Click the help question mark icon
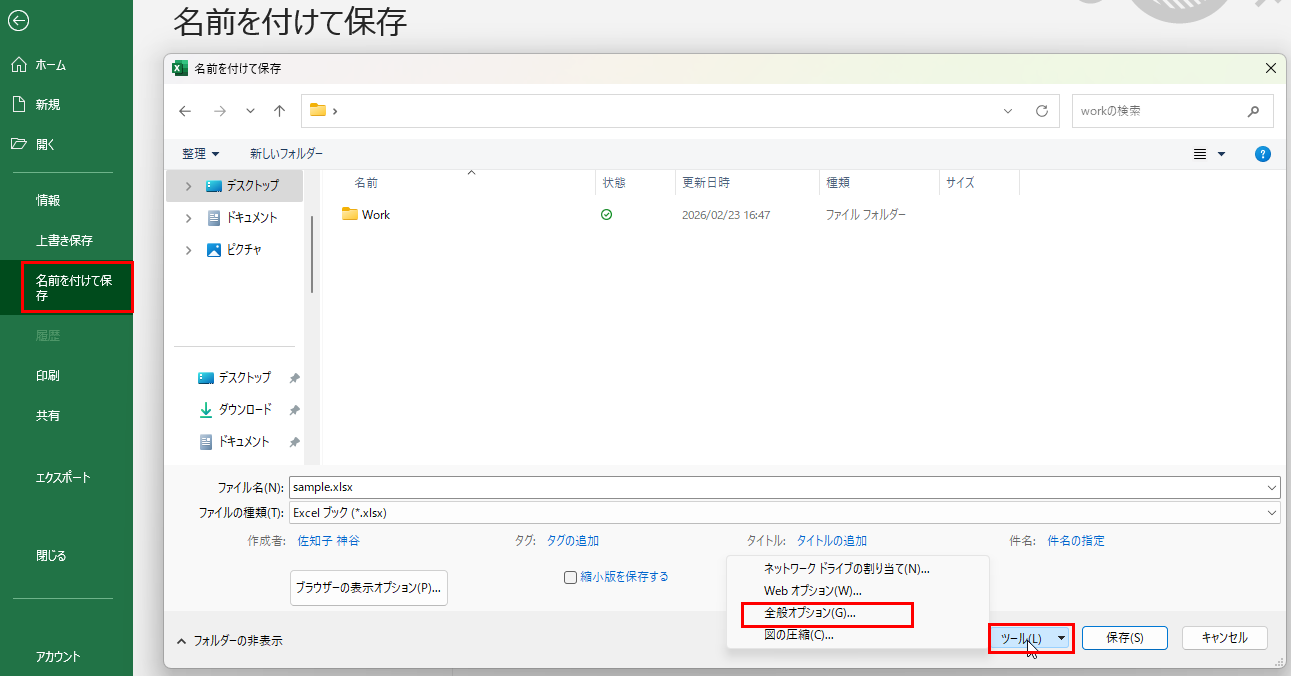 pyautogui.click(x=1262, y=154)
